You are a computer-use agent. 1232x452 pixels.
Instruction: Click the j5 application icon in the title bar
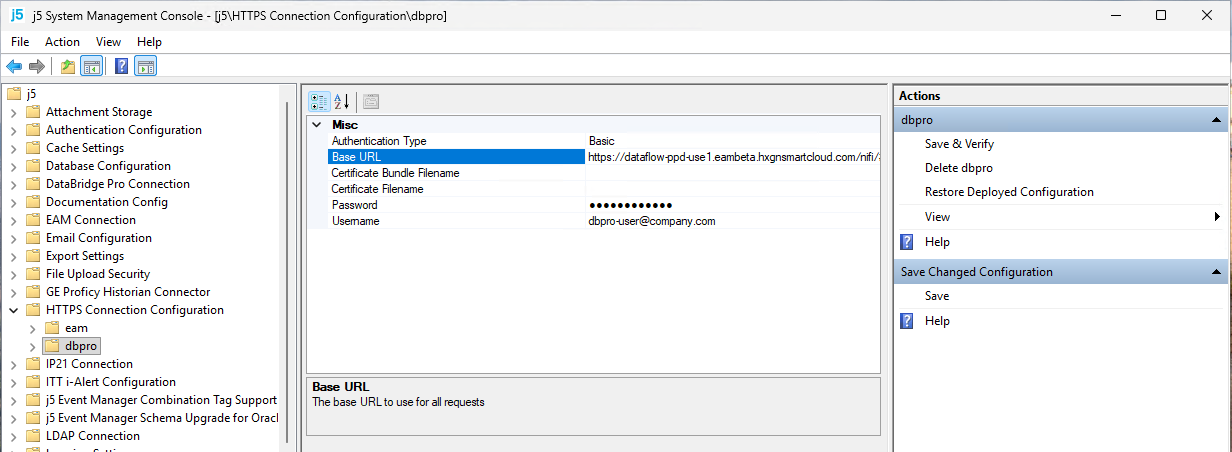(x=17, y=15)
